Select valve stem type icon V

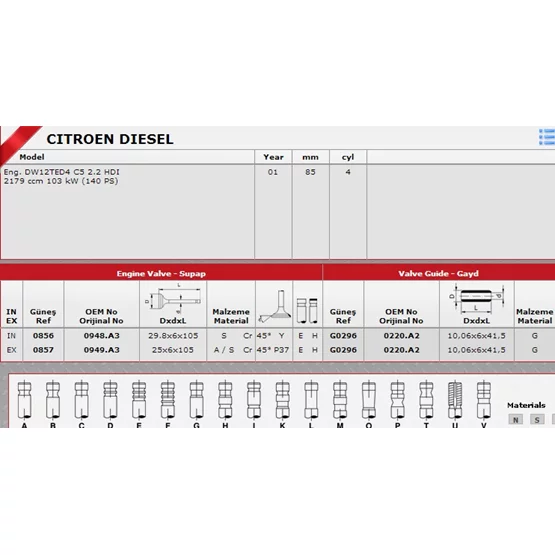(x=484, y=400)
